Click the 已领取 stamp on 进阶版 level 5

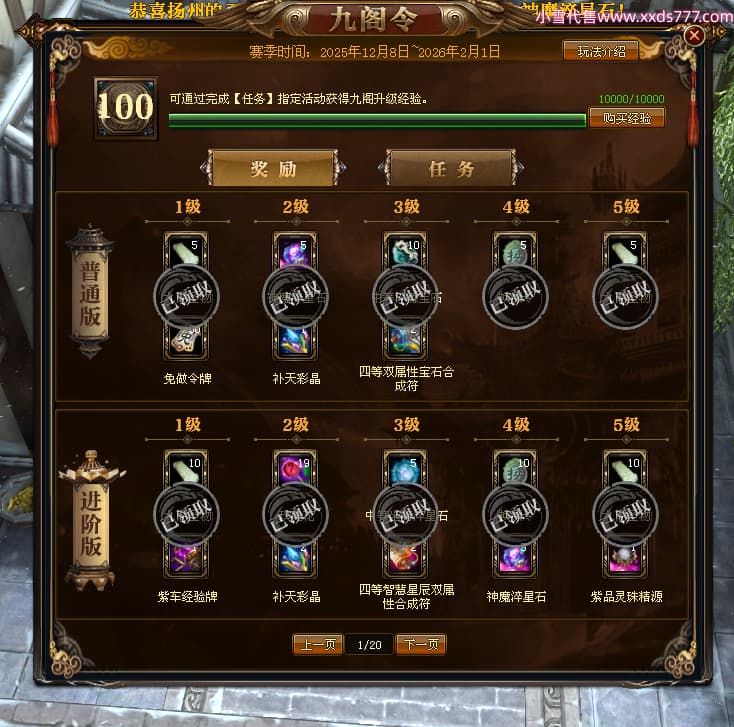pyautogui.click(x=625, y=515)
